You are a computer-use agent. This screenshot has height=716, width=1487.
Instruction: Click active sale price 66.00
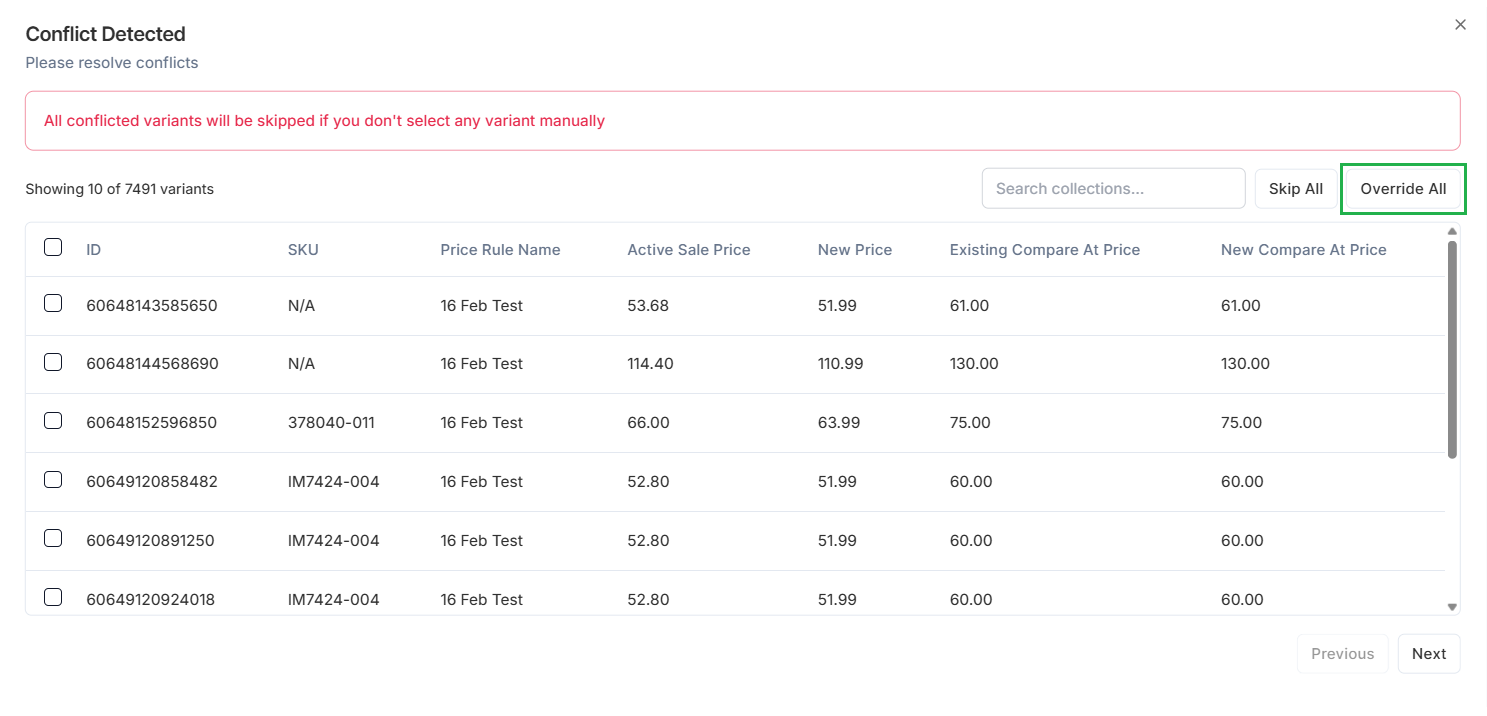click(648, 423)
